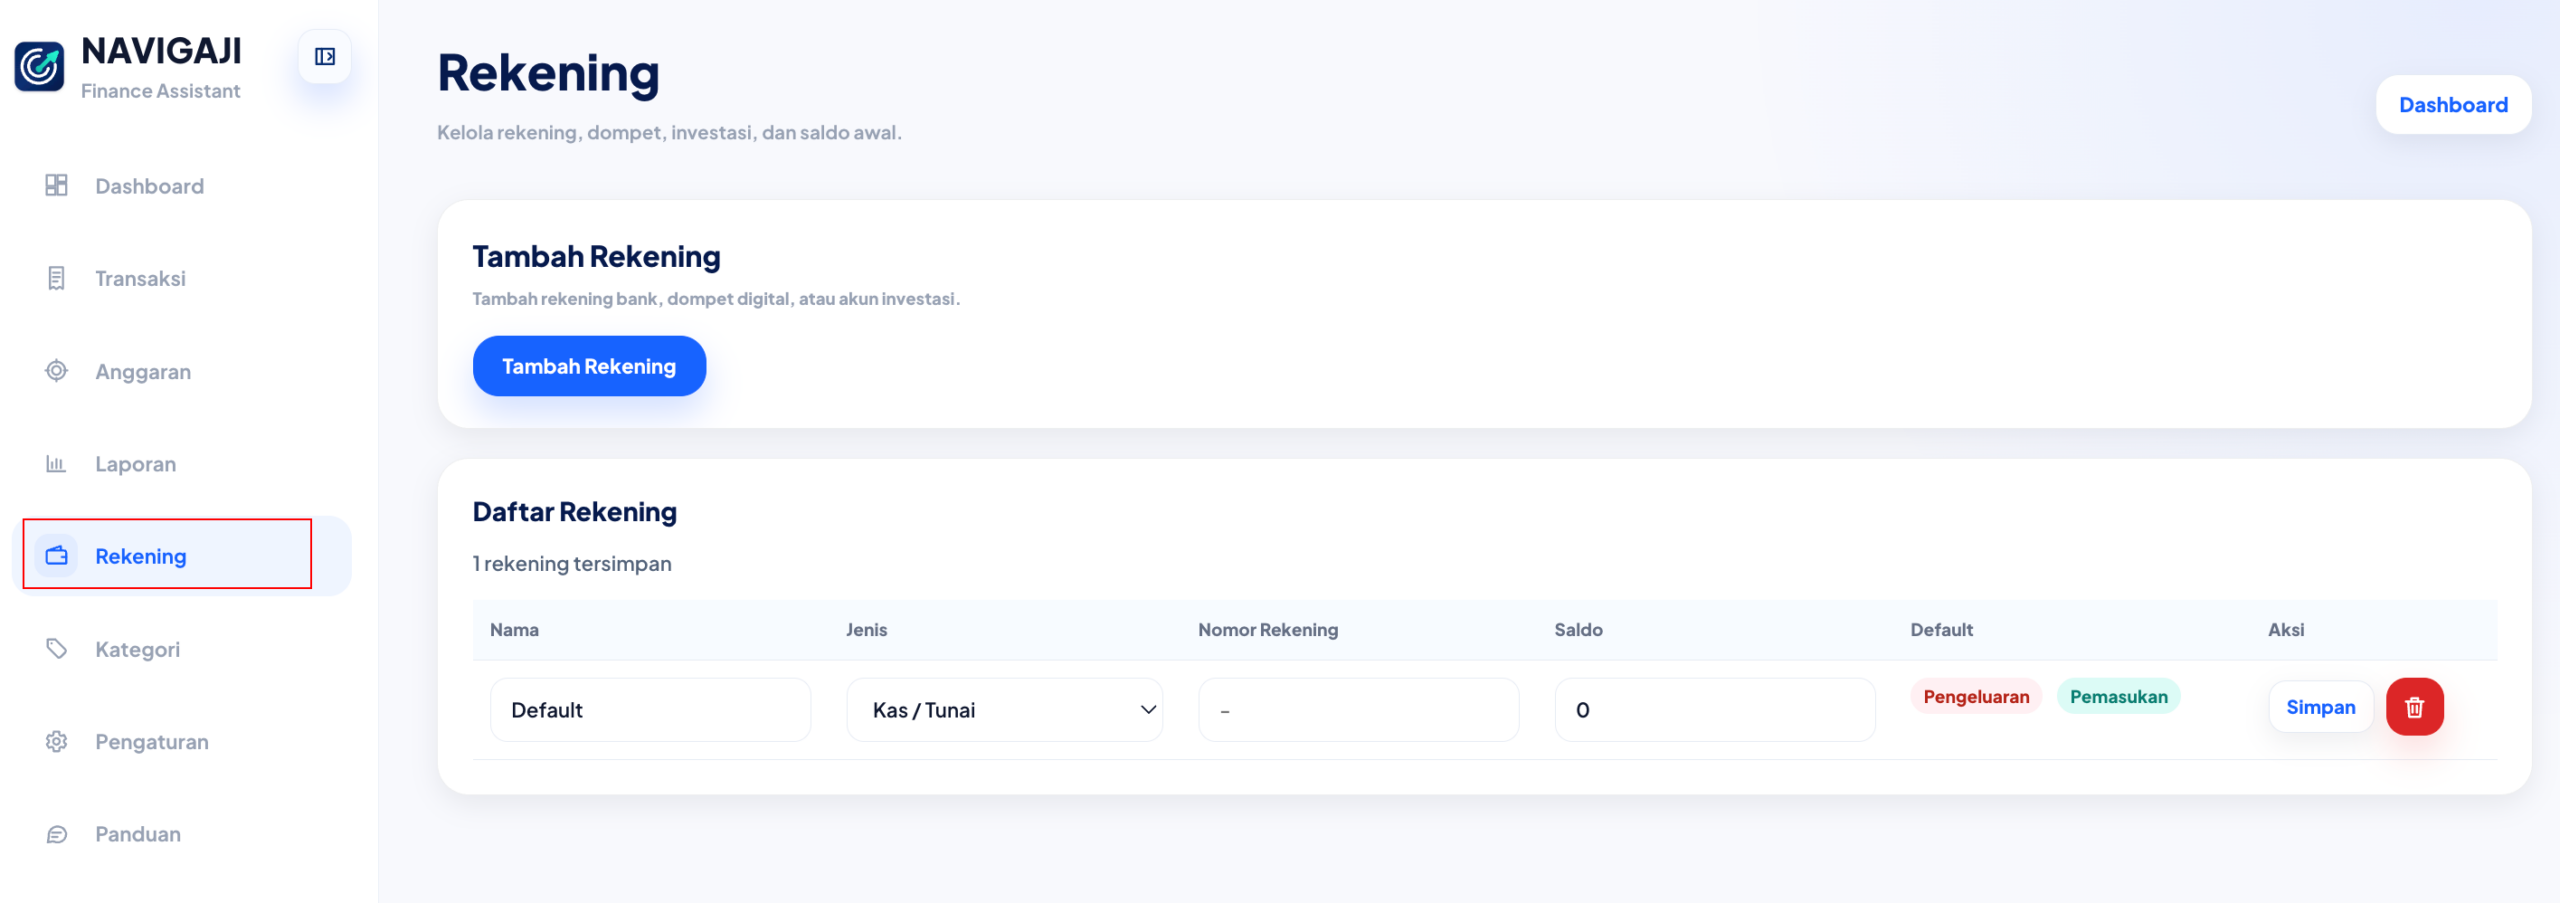Select the Transaksi receipt icon

click(57, 278)
